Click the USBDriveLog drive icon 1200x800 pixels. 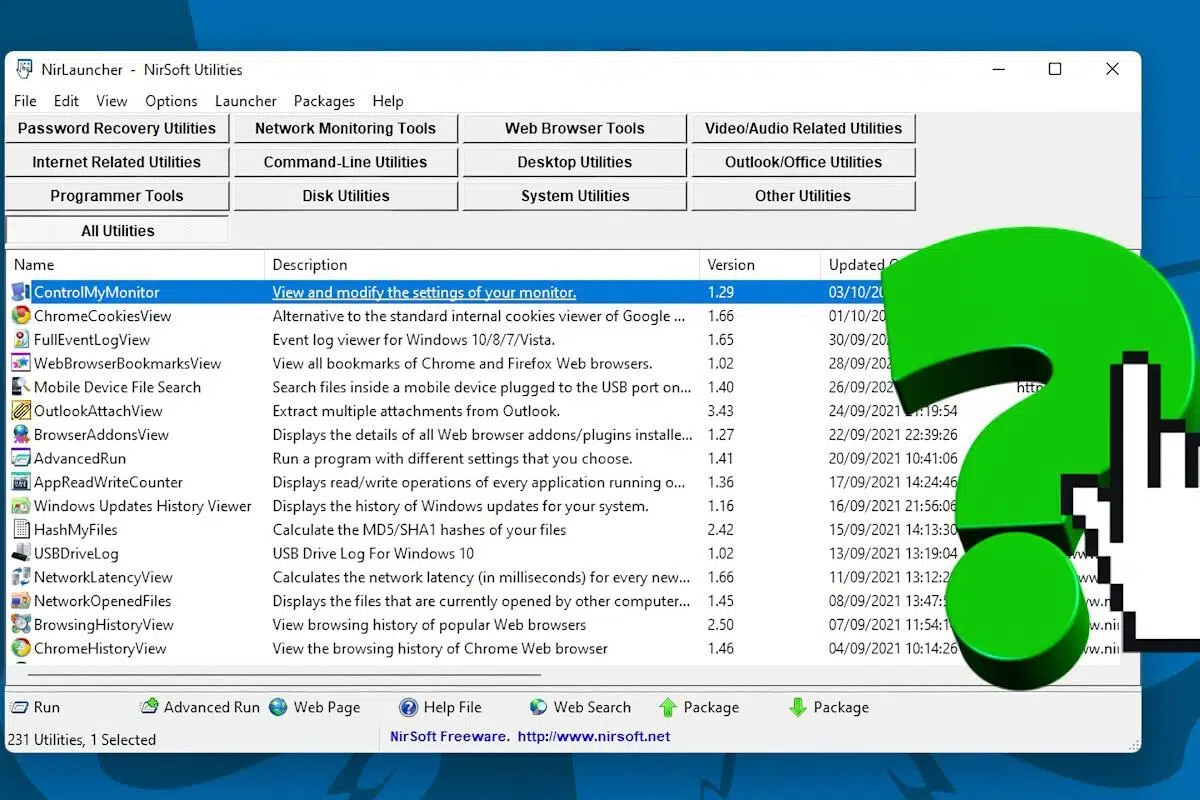(20, 554)
